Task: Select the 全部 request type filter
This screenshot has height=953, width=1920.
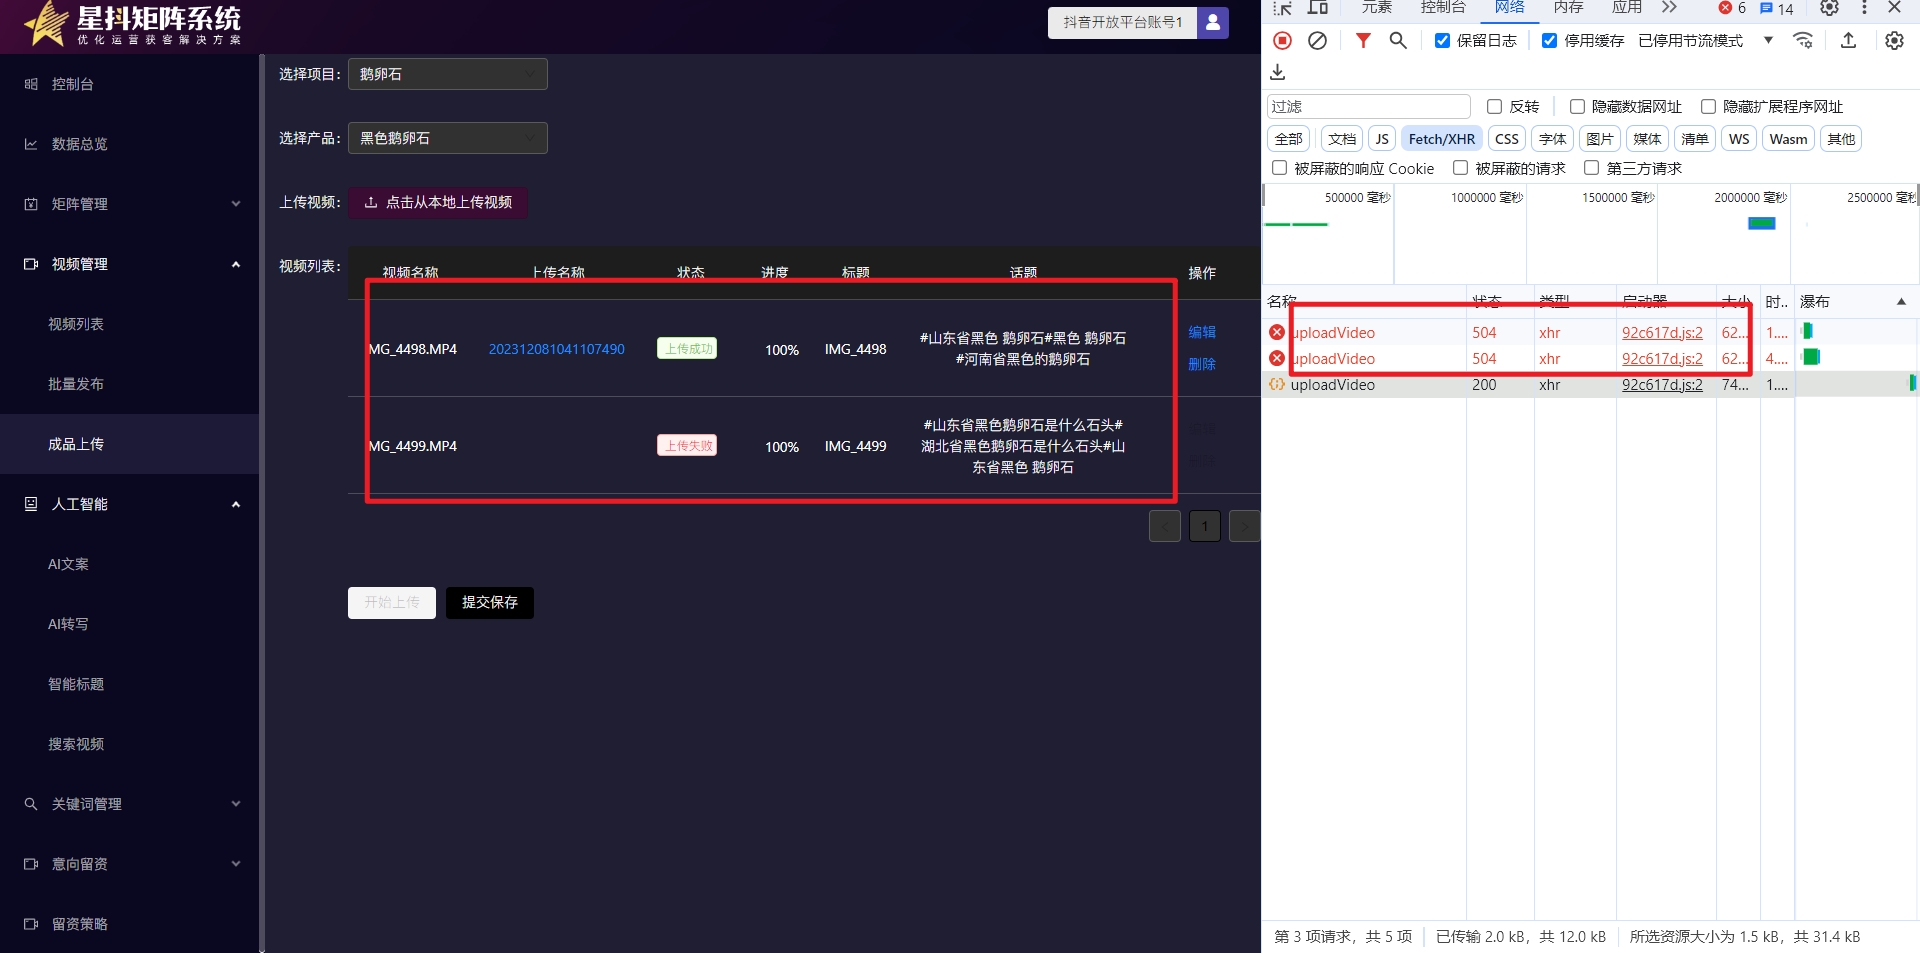Action: [x=1289, y=139]
